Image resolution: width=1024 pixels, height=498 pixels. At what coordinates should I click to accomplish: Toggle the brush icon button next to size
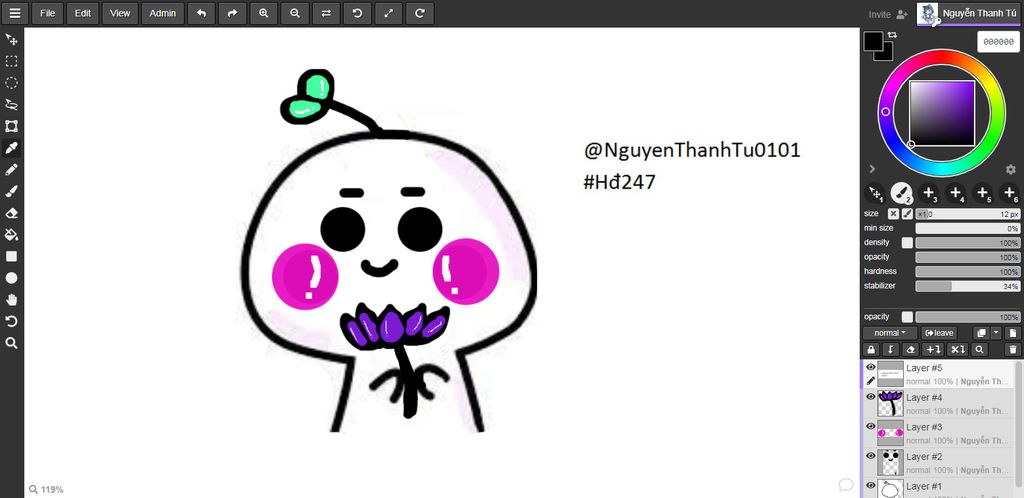pyautogui.click(x=907, y=213)
